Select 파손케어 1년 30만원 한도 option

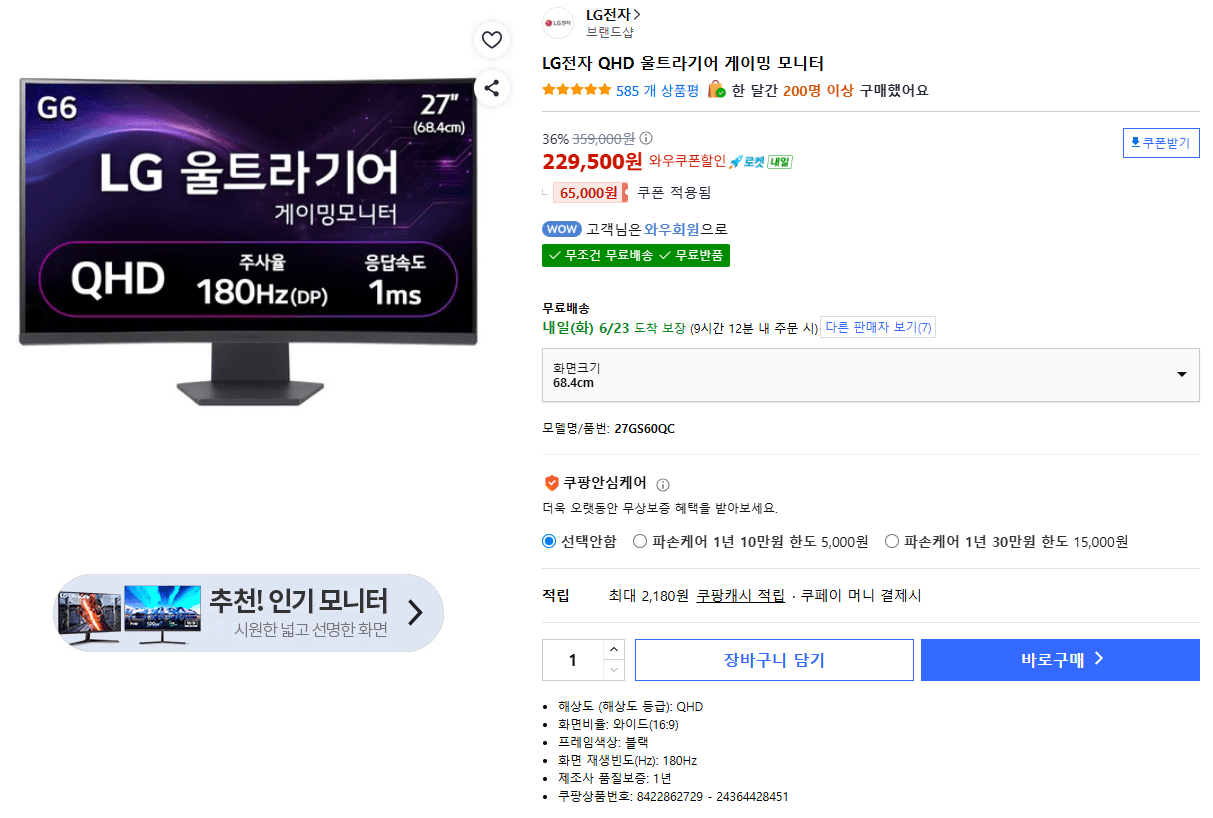point(892,542)
